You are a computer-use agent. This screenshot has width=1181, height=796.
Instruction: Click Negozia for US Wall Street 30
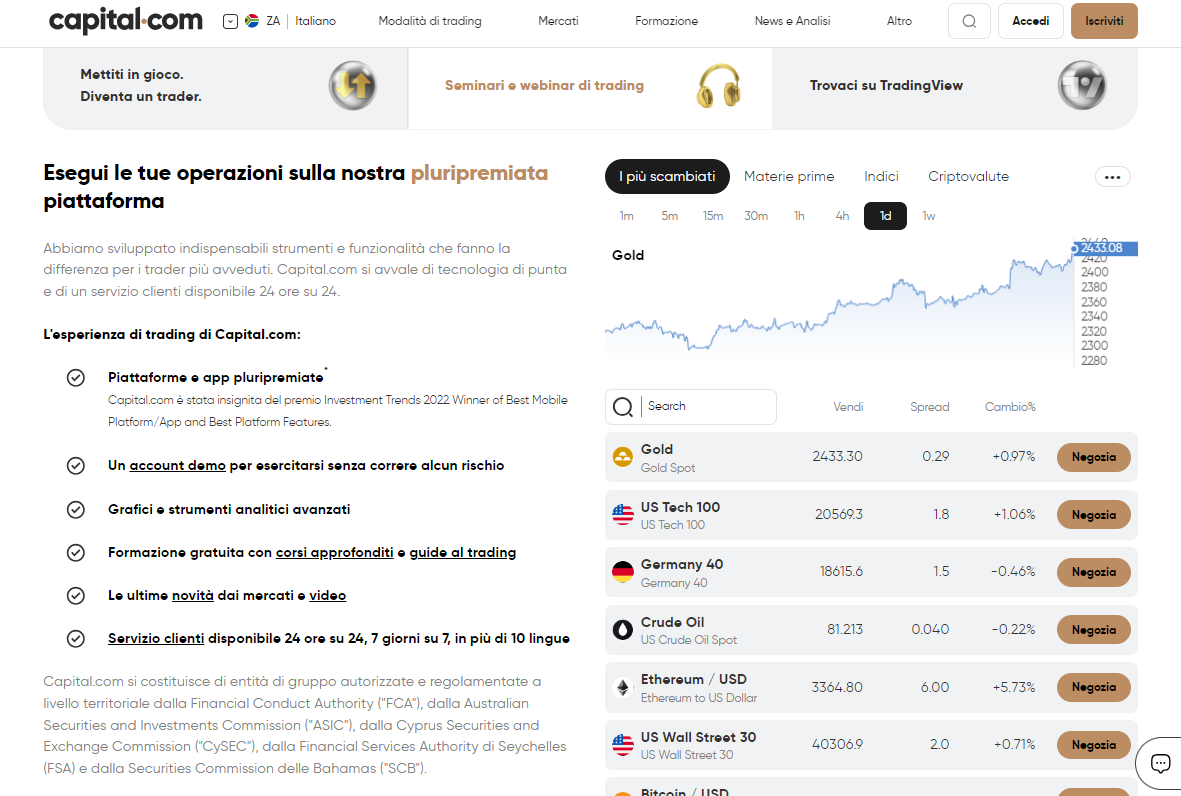(1094, 745)
